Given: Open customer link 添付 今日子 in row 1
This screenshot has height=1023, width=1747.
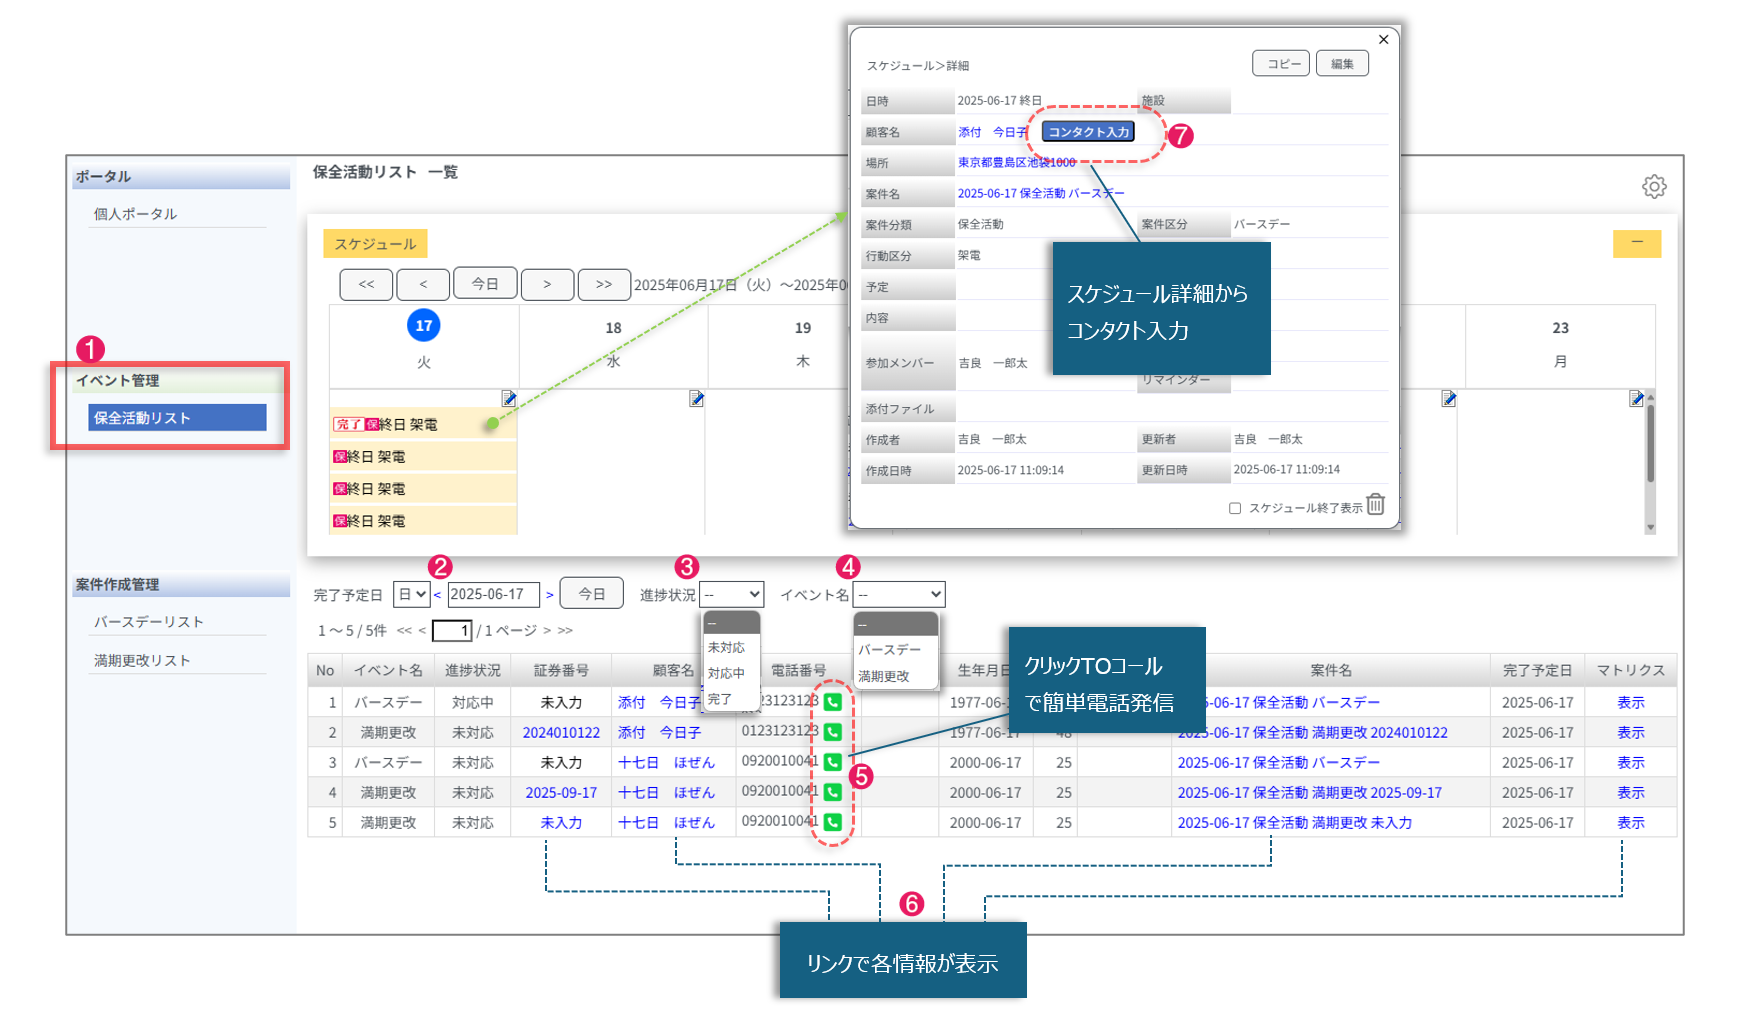Looking at the screenshot, I should coord(659,703).
